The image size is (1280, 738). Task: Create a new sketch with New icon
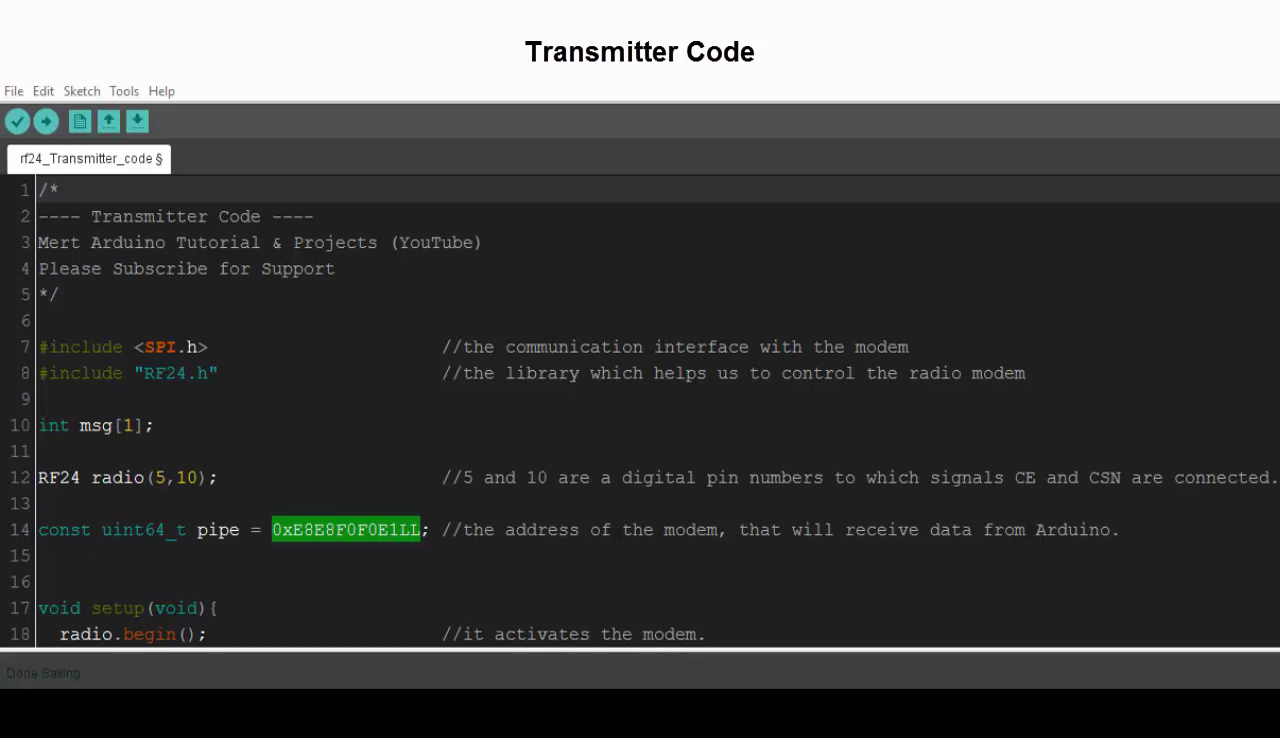coord(80,122)
